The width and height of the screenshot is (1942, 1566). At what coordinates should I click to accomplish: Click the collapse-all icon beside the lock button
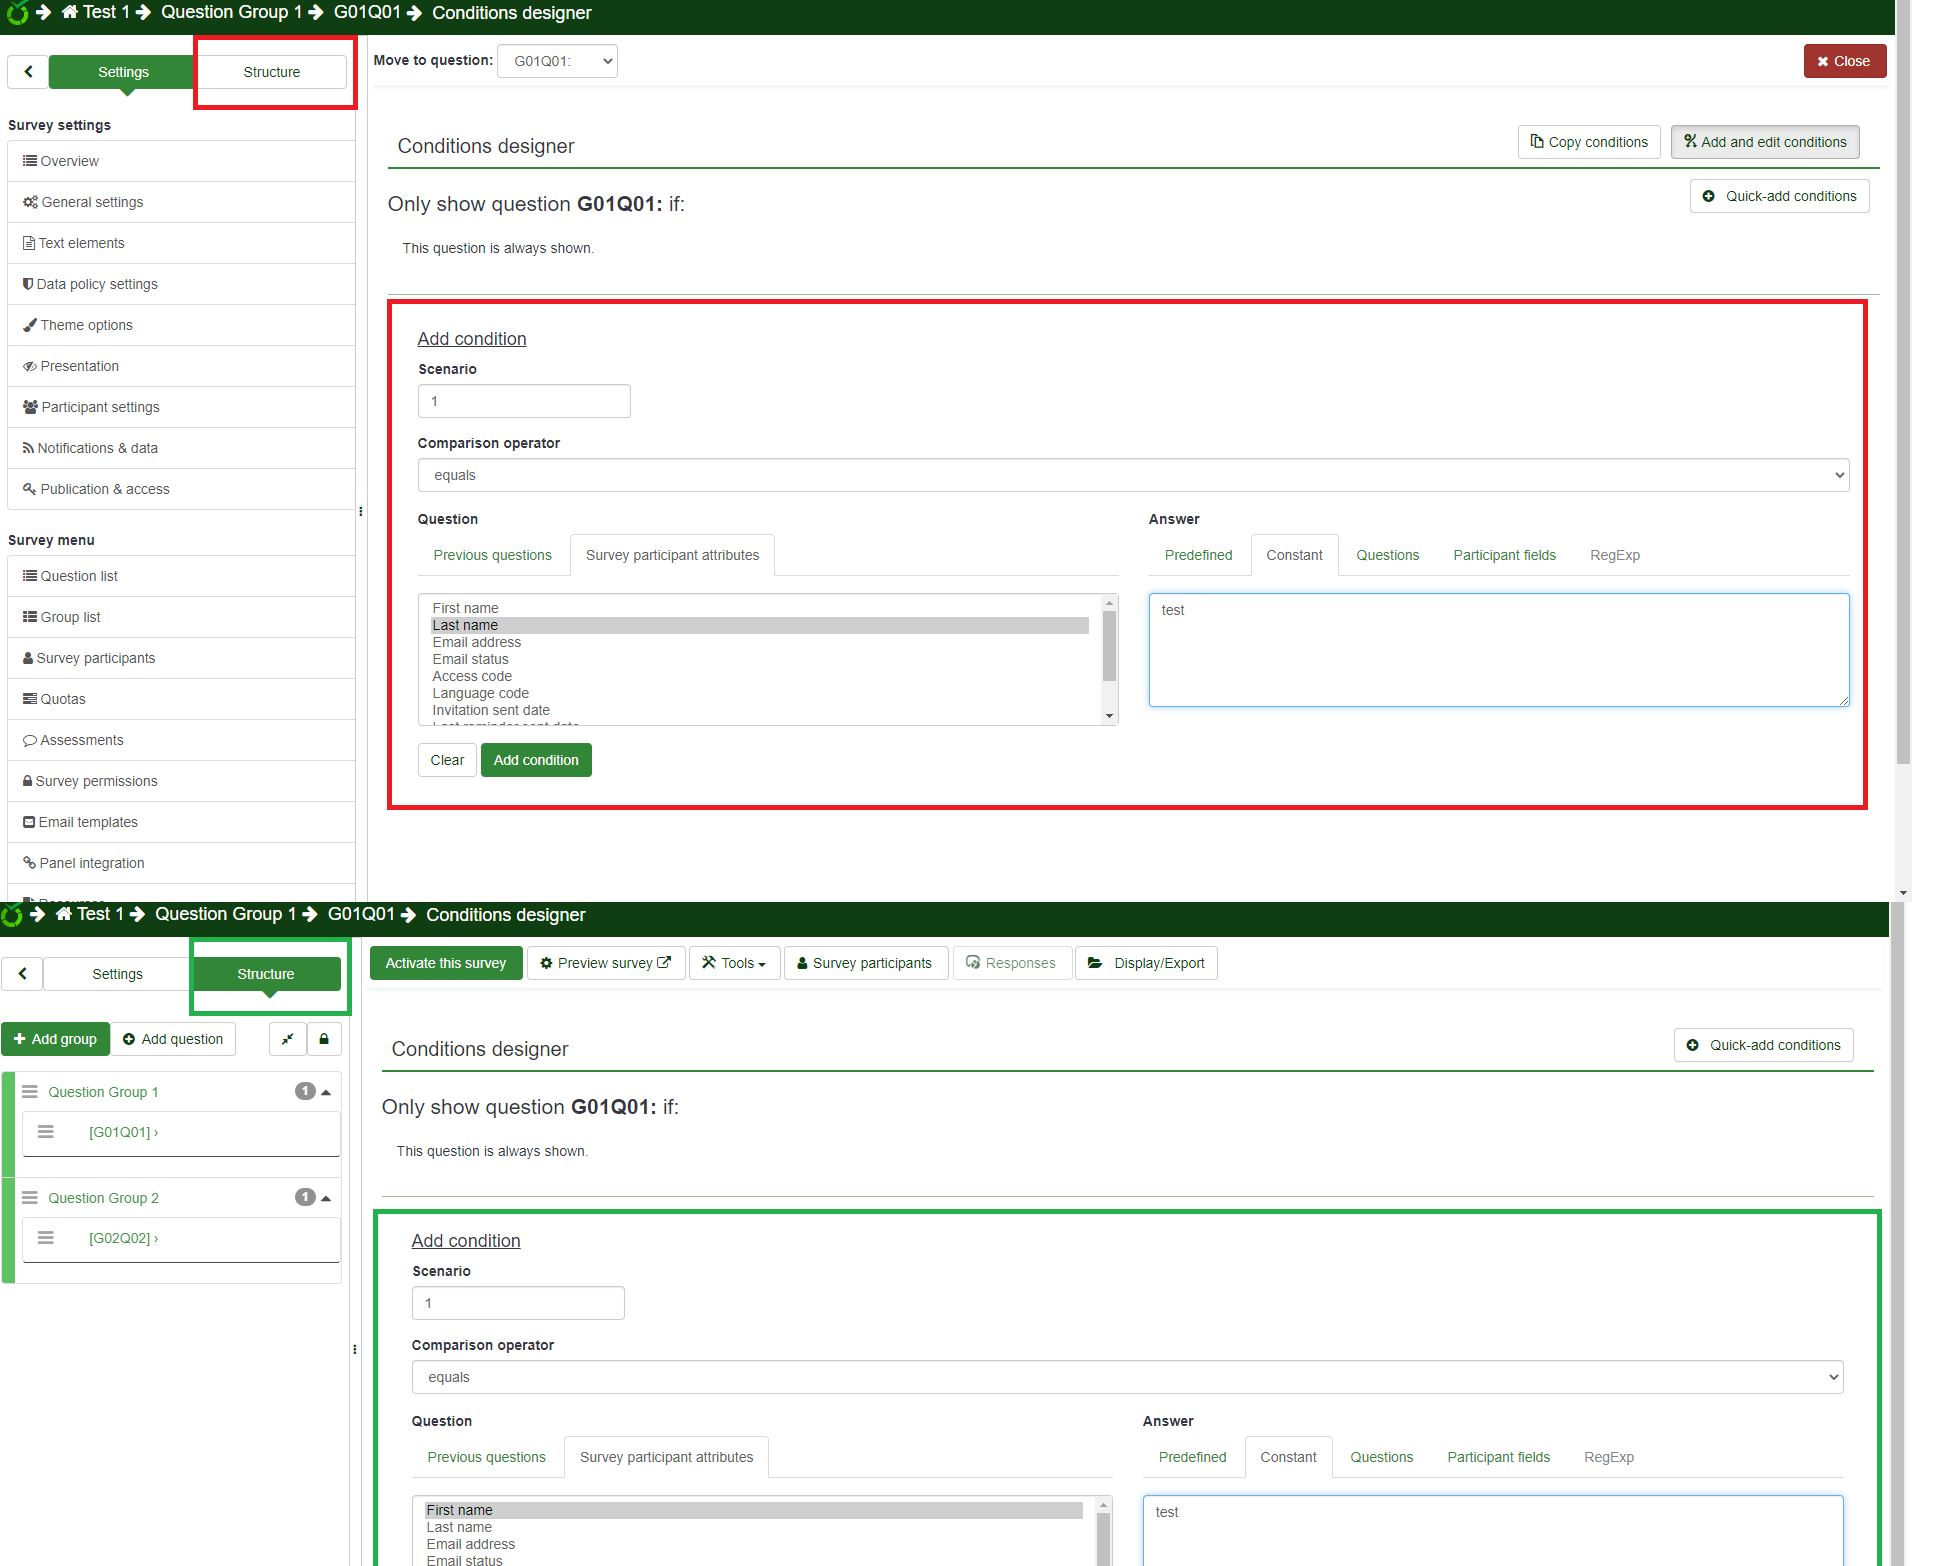click(x=287, y=1039)
